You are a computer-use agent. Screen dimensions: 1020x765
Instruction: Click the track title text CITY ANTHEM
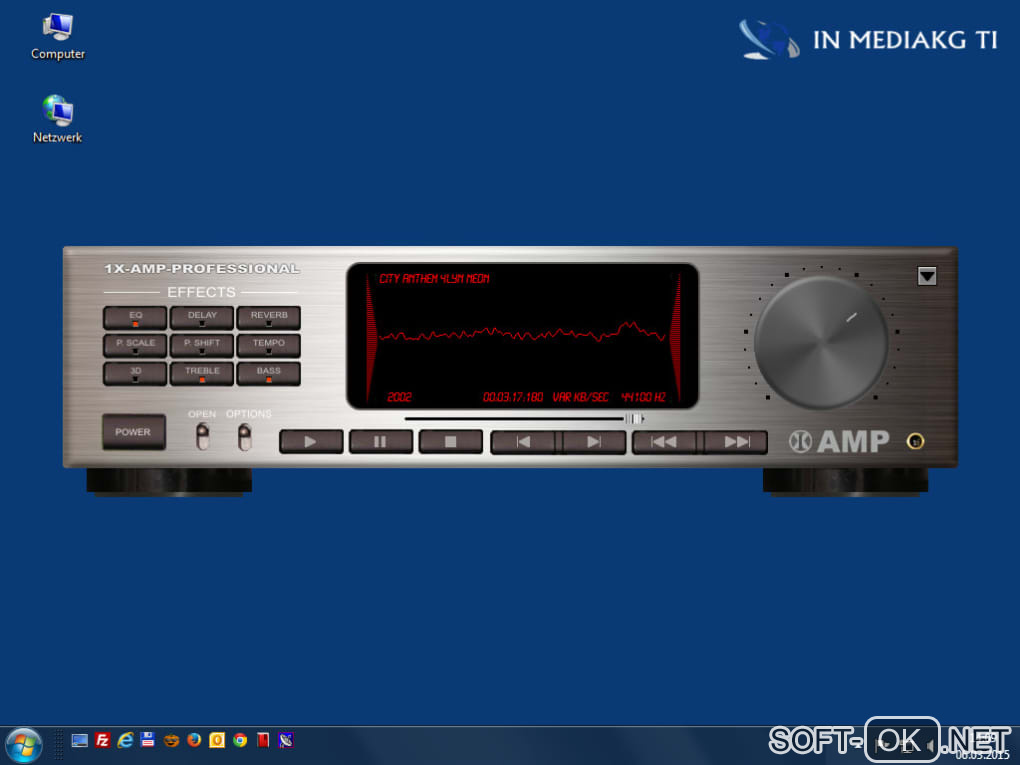tap(434, 278)
